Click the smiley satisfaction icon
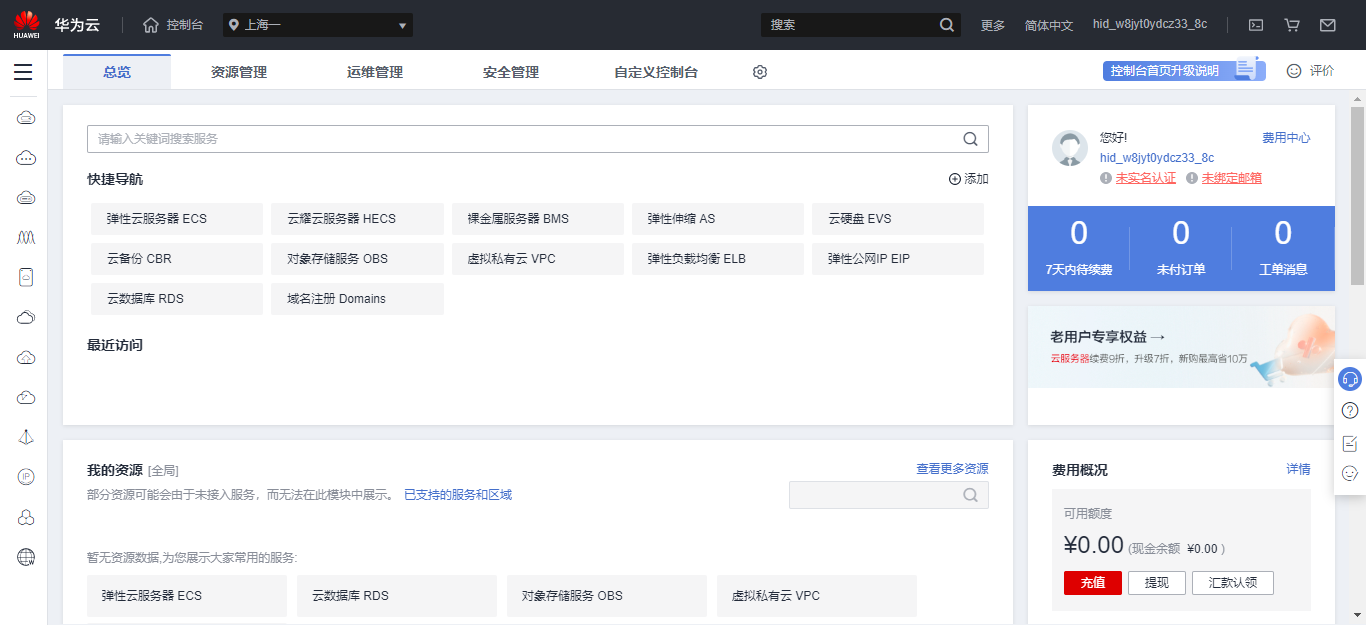 coord(1348,473)
